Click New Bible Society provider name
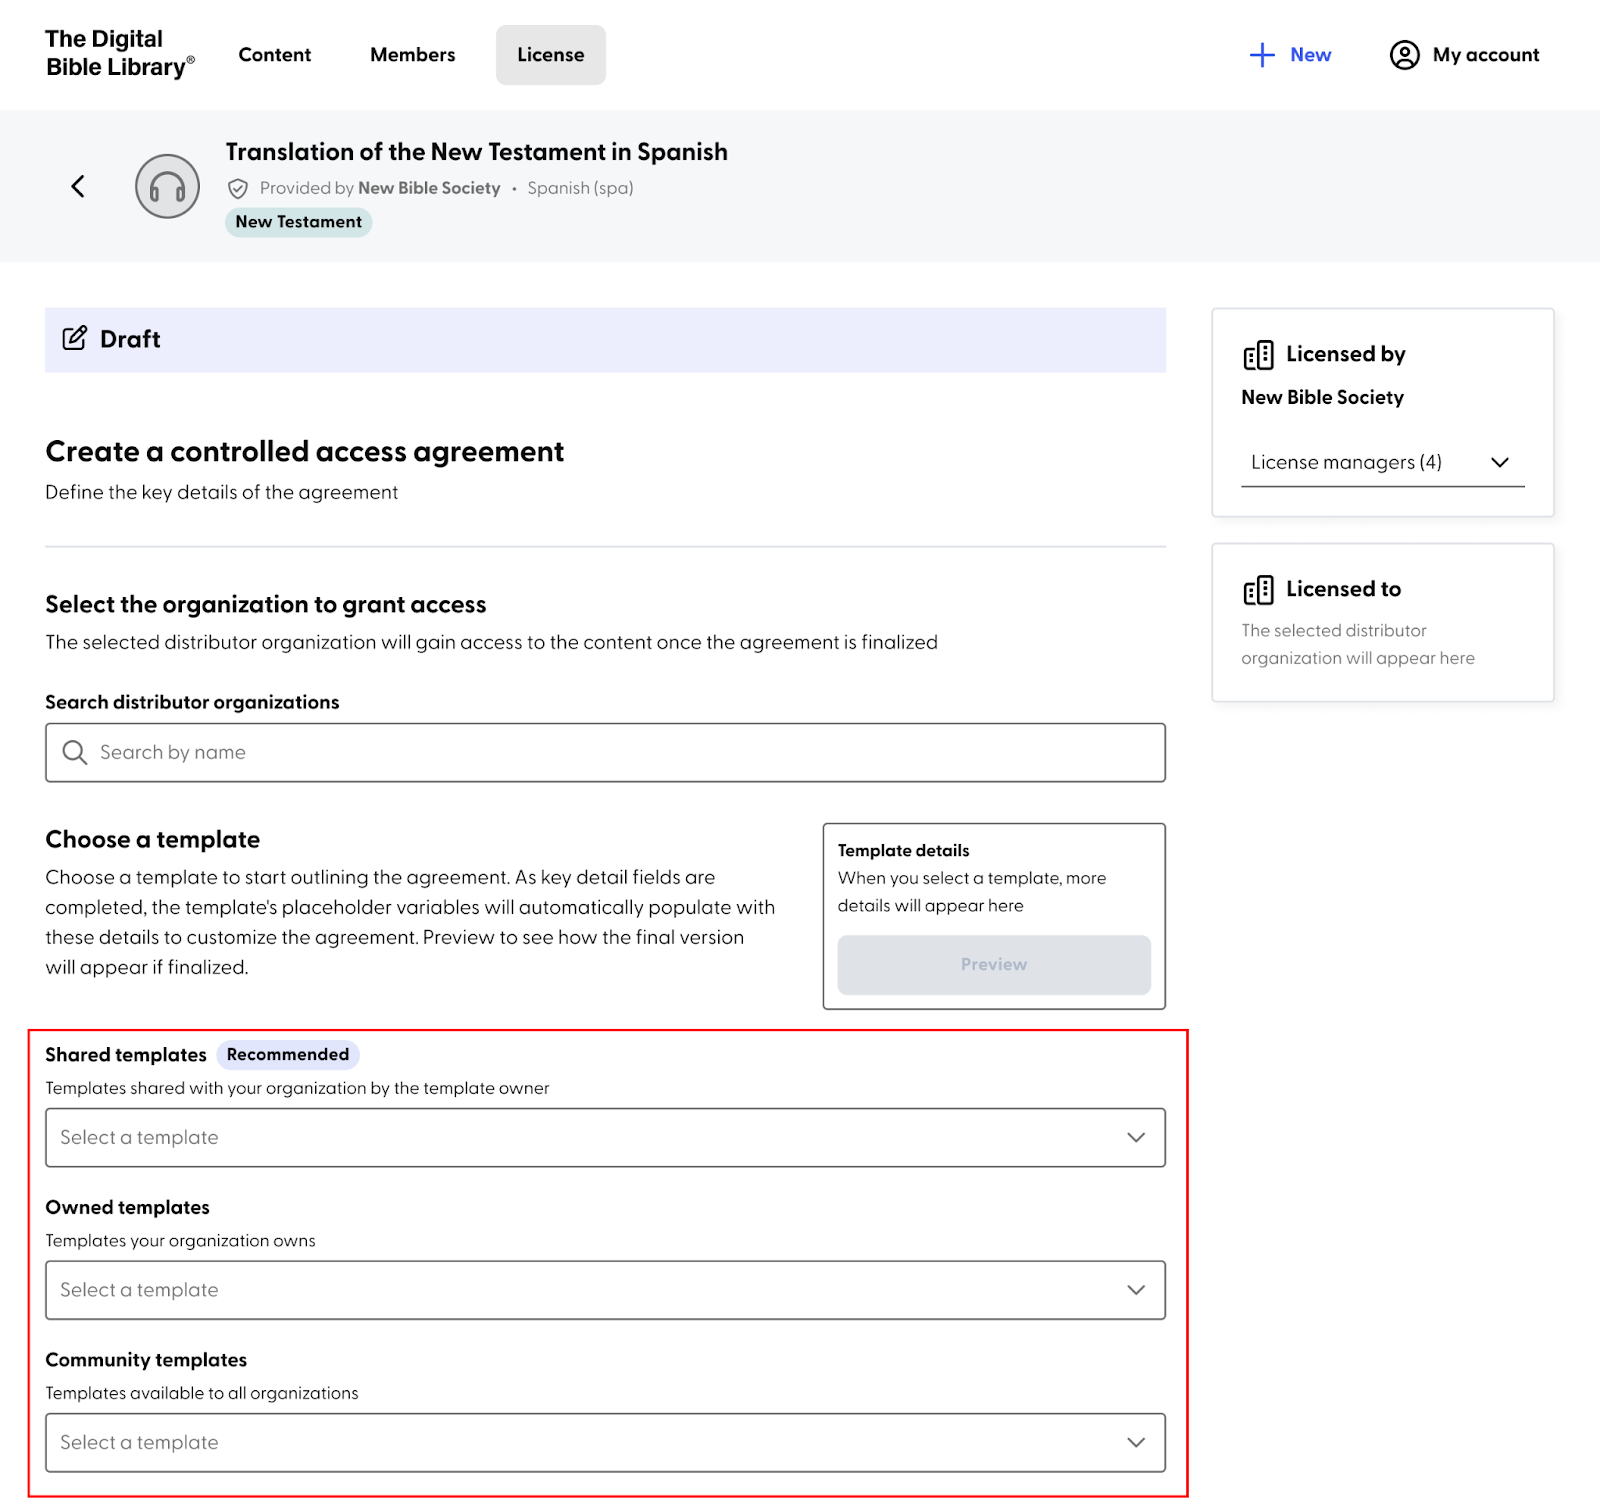Viewport: 1600px width, 1508px height. pyautogui.click(x=429, y=188)
